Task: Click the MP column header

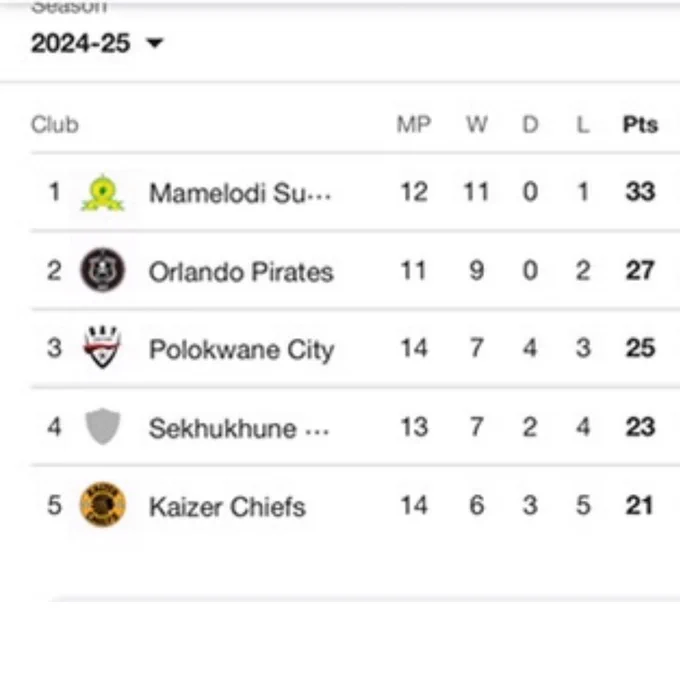Action: (413, 125)
